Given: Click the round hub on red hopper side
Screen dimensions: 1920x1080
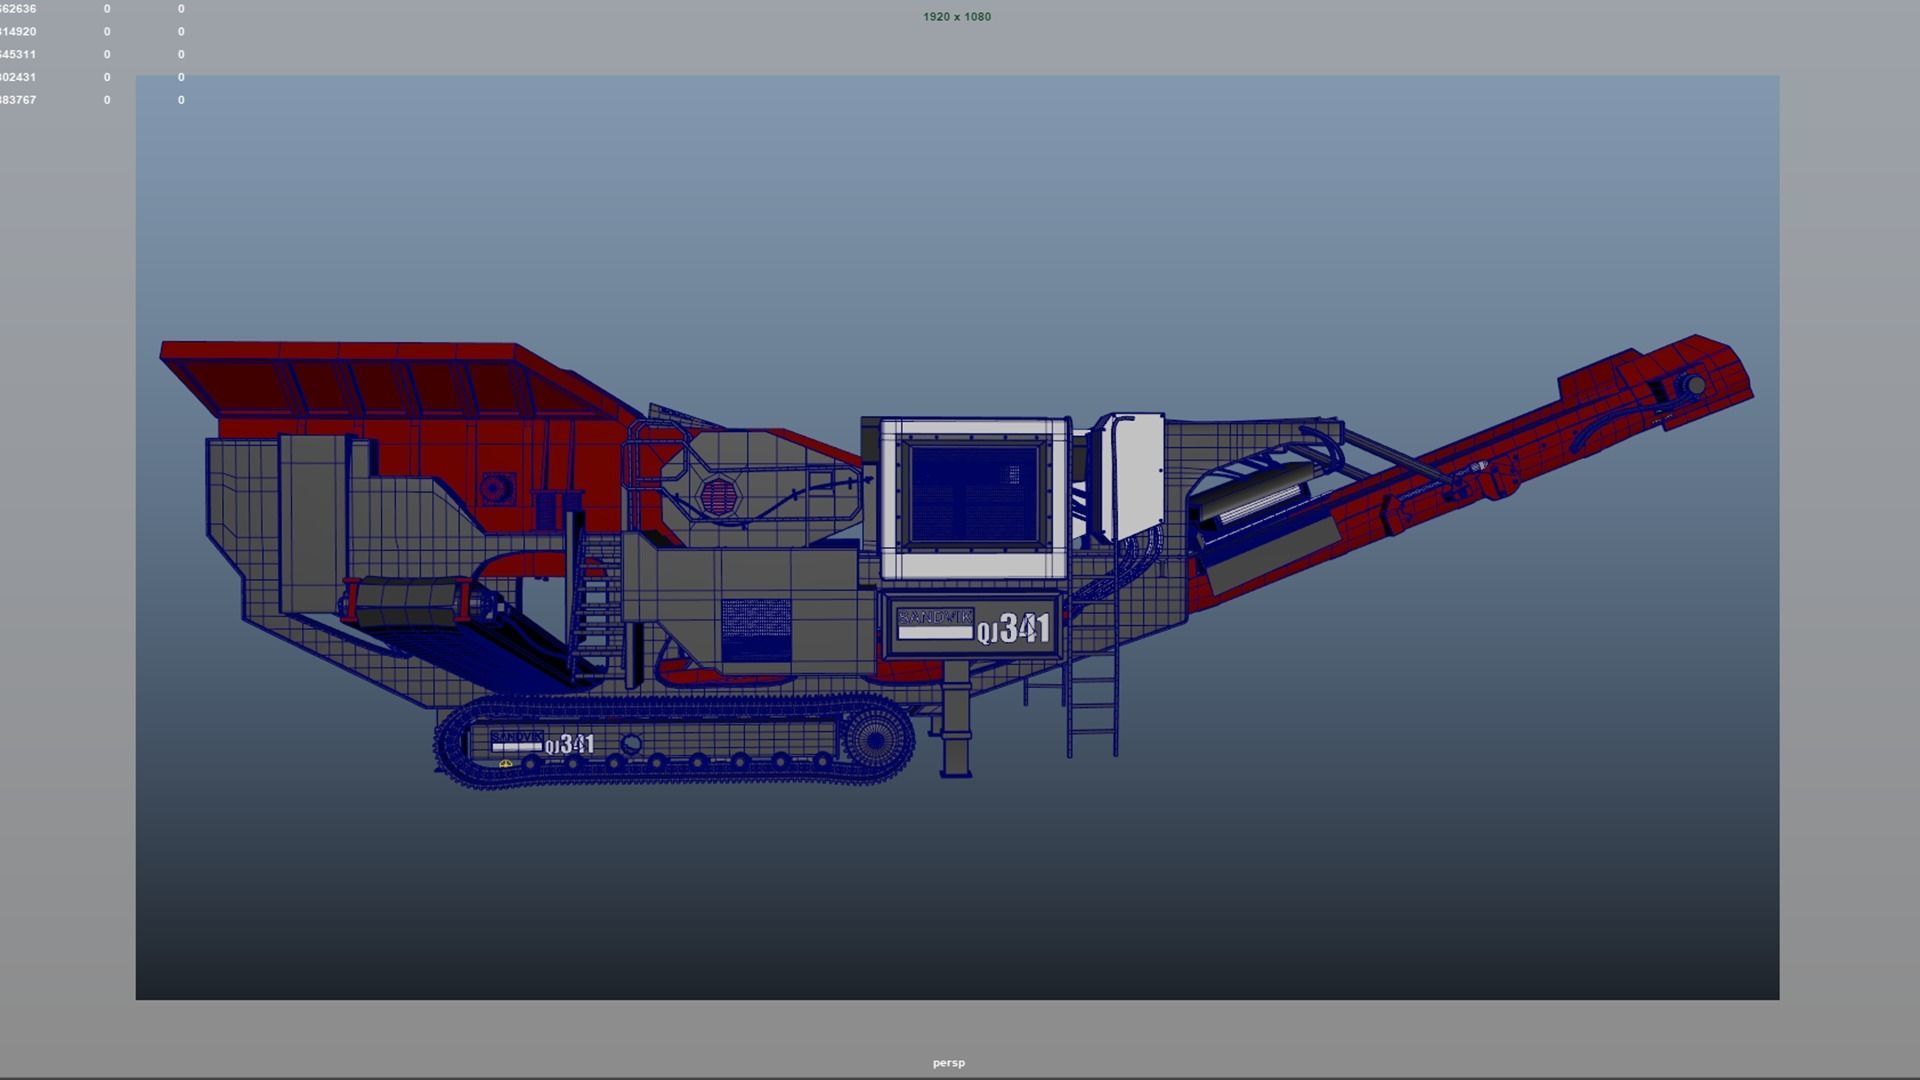Looking at the screenshot, I should [493, 488].
